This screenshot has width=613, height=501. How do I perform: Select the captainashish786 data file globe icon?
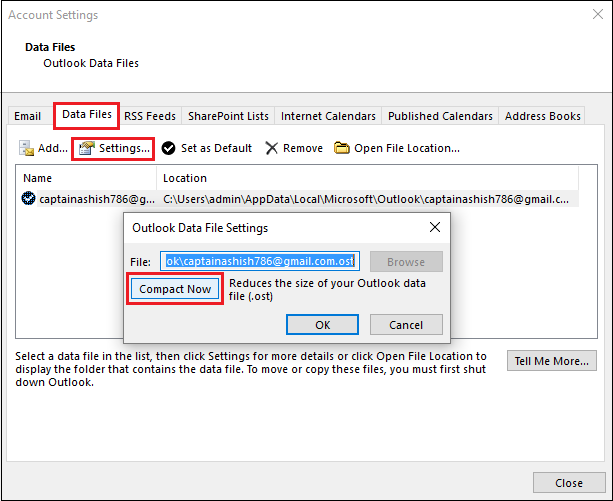[x=28, y=199]
